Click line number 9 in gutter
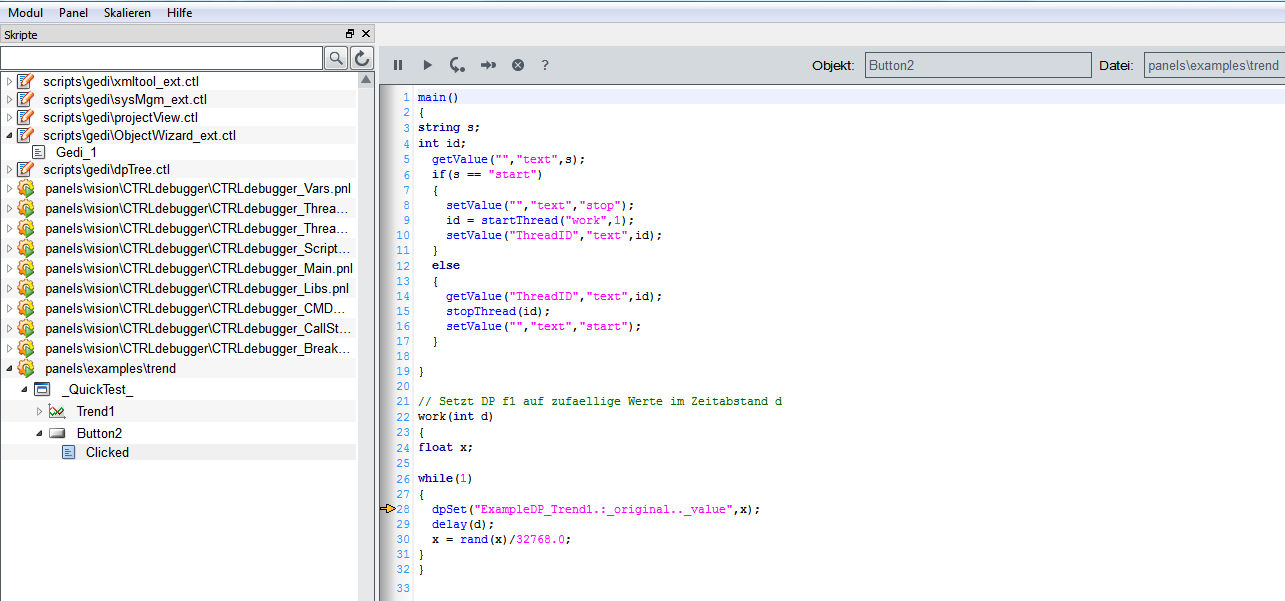 pyautogui.click(x=407, y=220)
